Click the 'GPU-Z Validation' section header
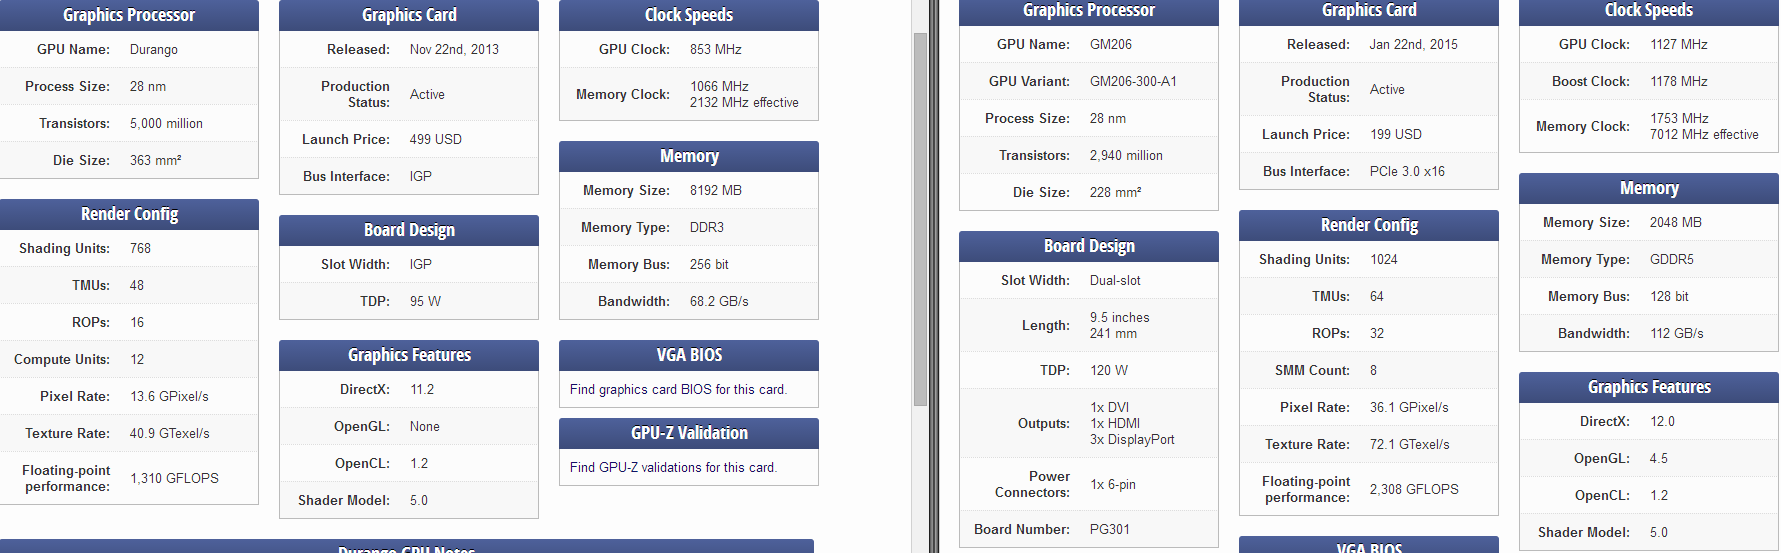Image resolution: width=1781 pixels, height=553 pixels. pyautogui.click(x=689, y=433)
